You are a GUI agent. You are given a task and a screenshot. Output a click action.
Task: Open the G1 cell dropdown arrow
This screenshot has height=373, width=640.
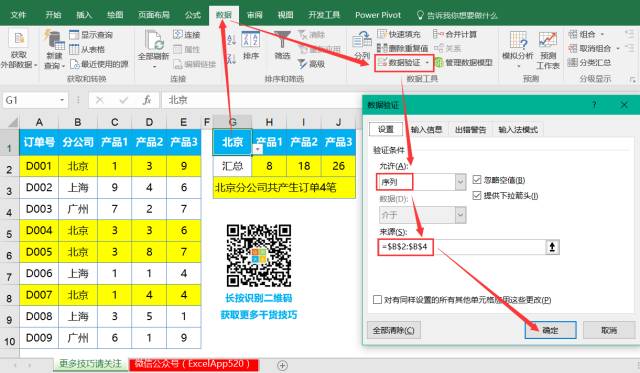pyautogui.click(x=258, y=149)
